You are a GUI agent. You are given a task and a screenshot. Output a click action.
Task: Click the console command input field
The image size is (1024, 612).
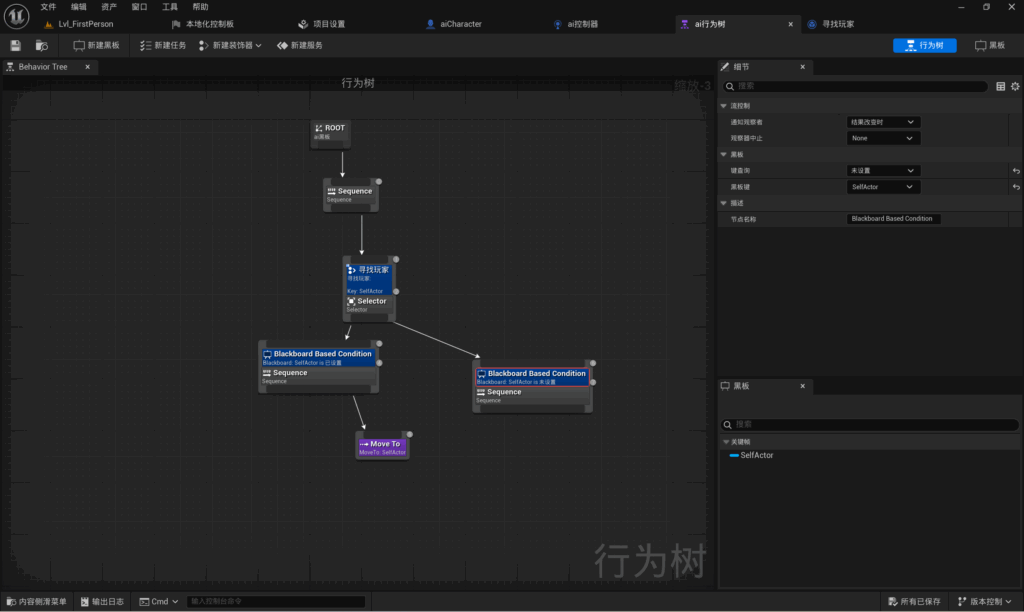click(x=276, y=602)
